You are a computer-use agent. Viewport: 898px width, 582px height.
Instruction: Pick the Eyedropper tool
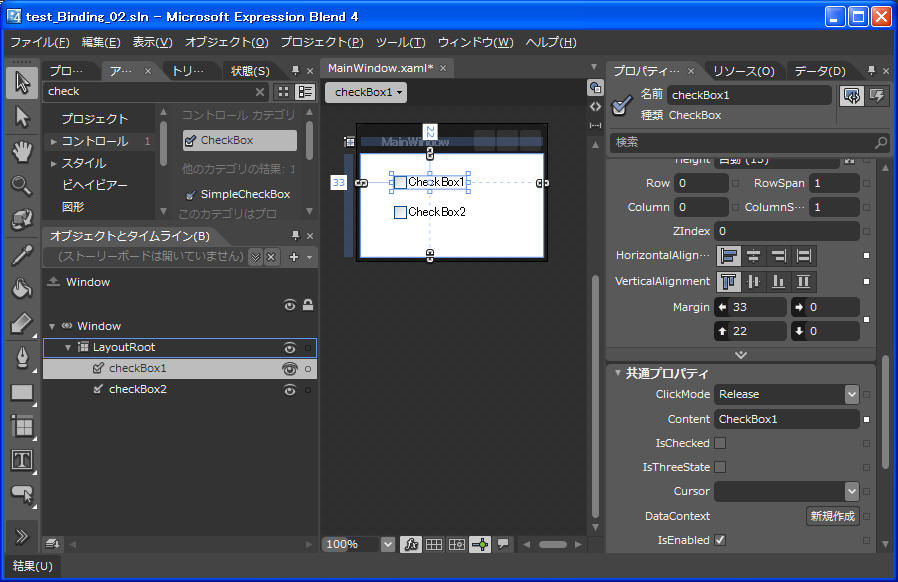[x=21, y=255]
